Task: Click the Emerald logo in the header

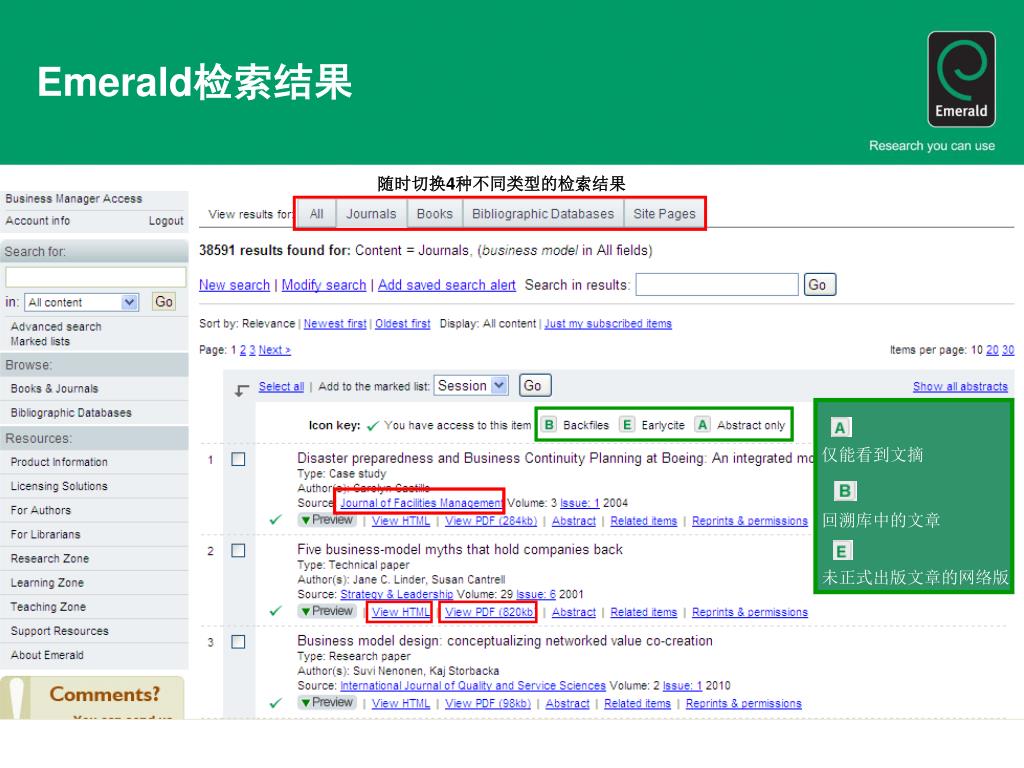Action: tap(961, 79)
